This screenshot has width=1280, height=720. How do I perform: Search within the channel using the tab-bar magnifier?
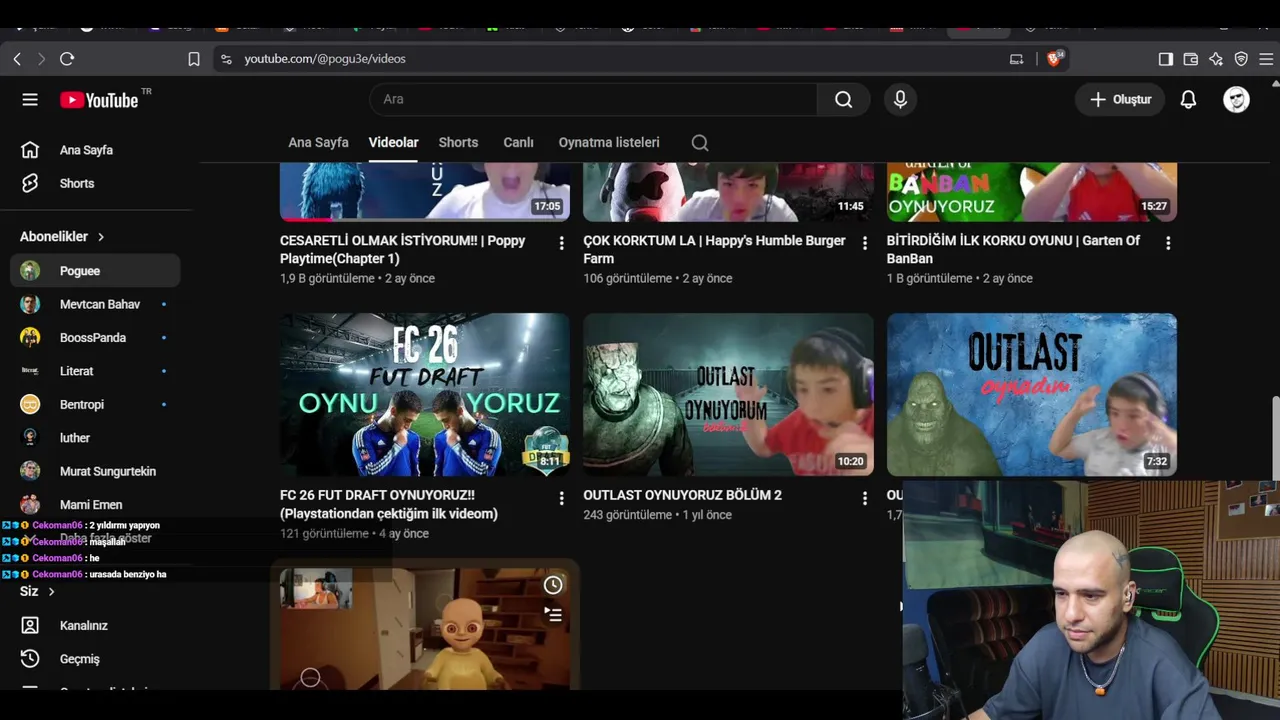(700, 143)
